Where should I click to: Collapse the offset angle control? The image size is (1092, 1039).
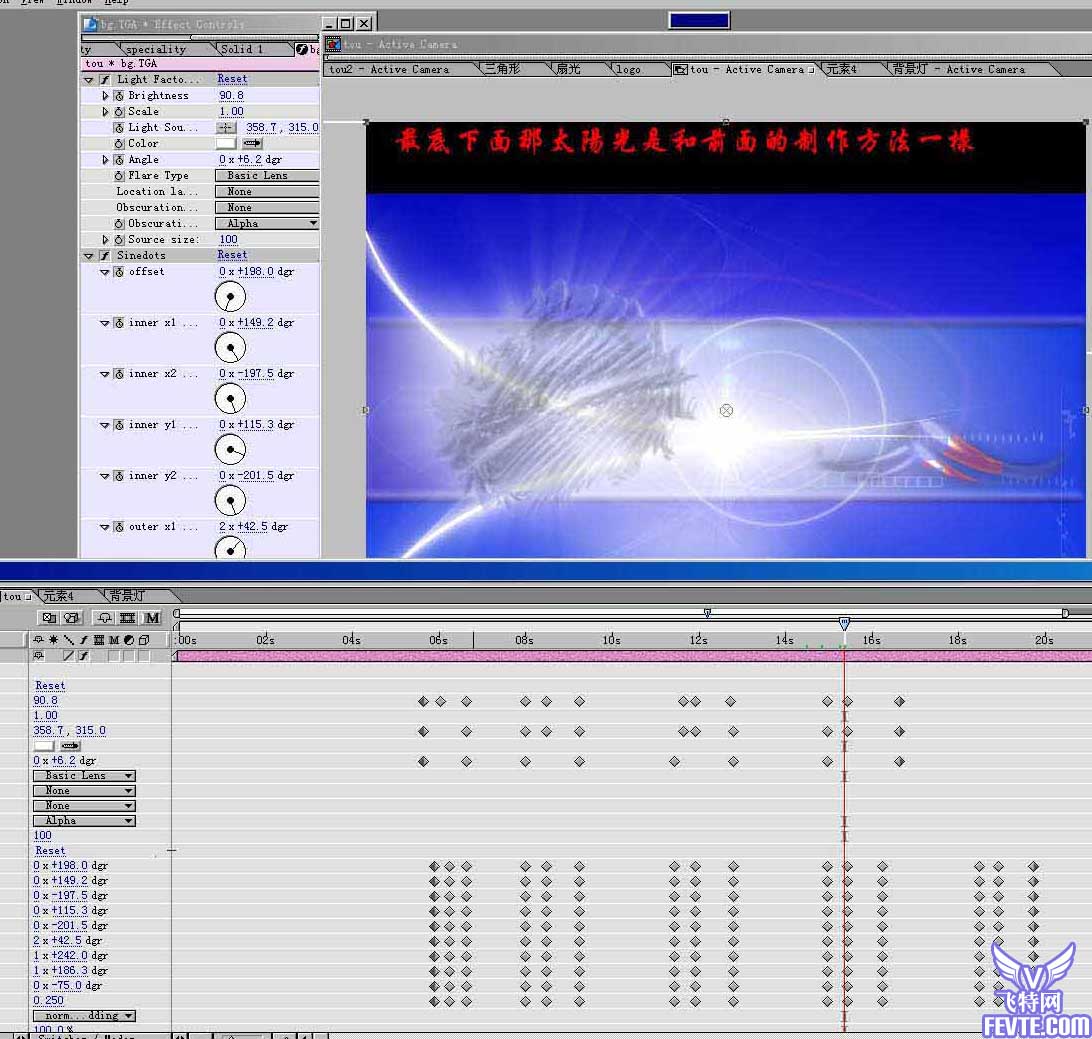pyautogui.click(x=104, y=272)
